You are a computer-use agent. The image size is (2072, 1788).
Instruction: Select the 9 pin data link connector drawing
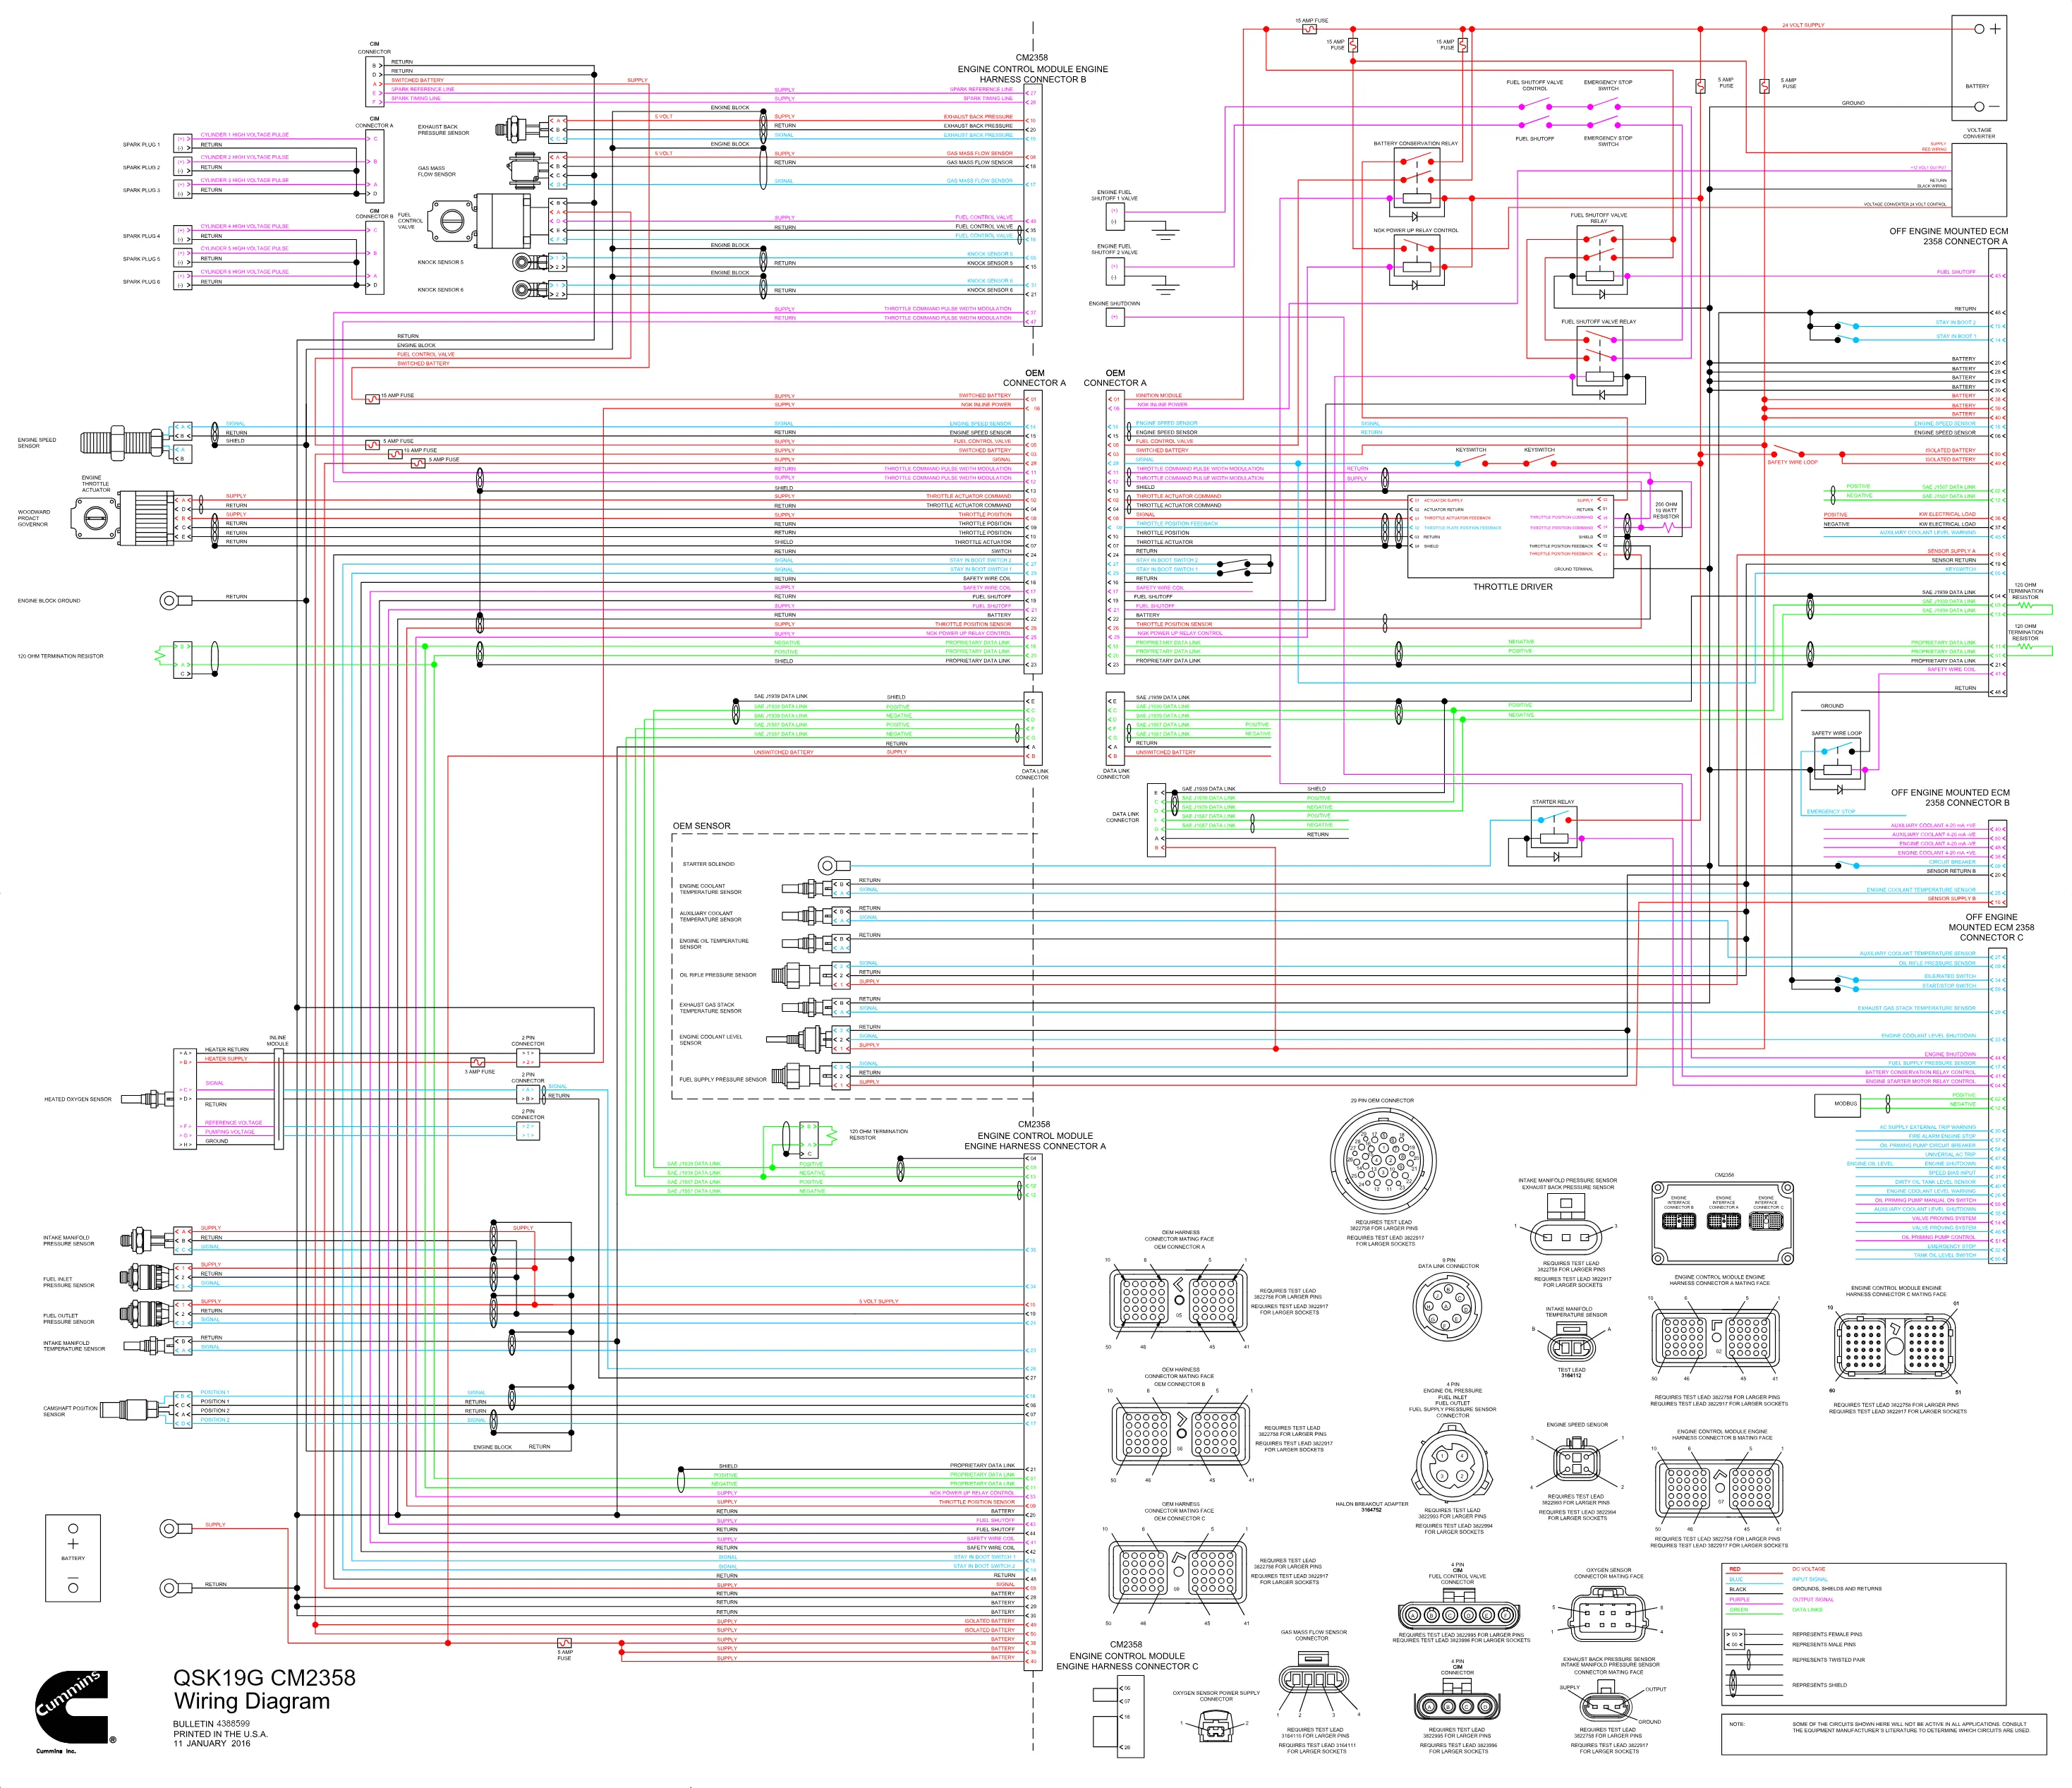tap(1447, 1307)
